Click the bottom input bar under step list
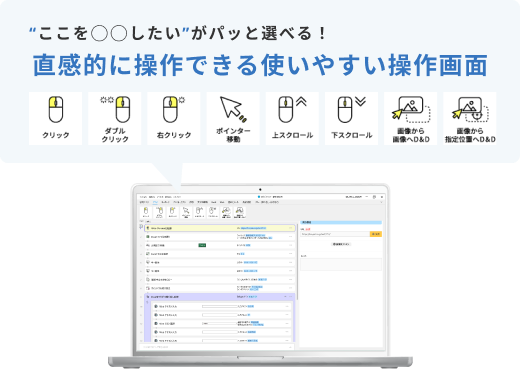This screenshot has height=369, width=520. click(217, 347)
